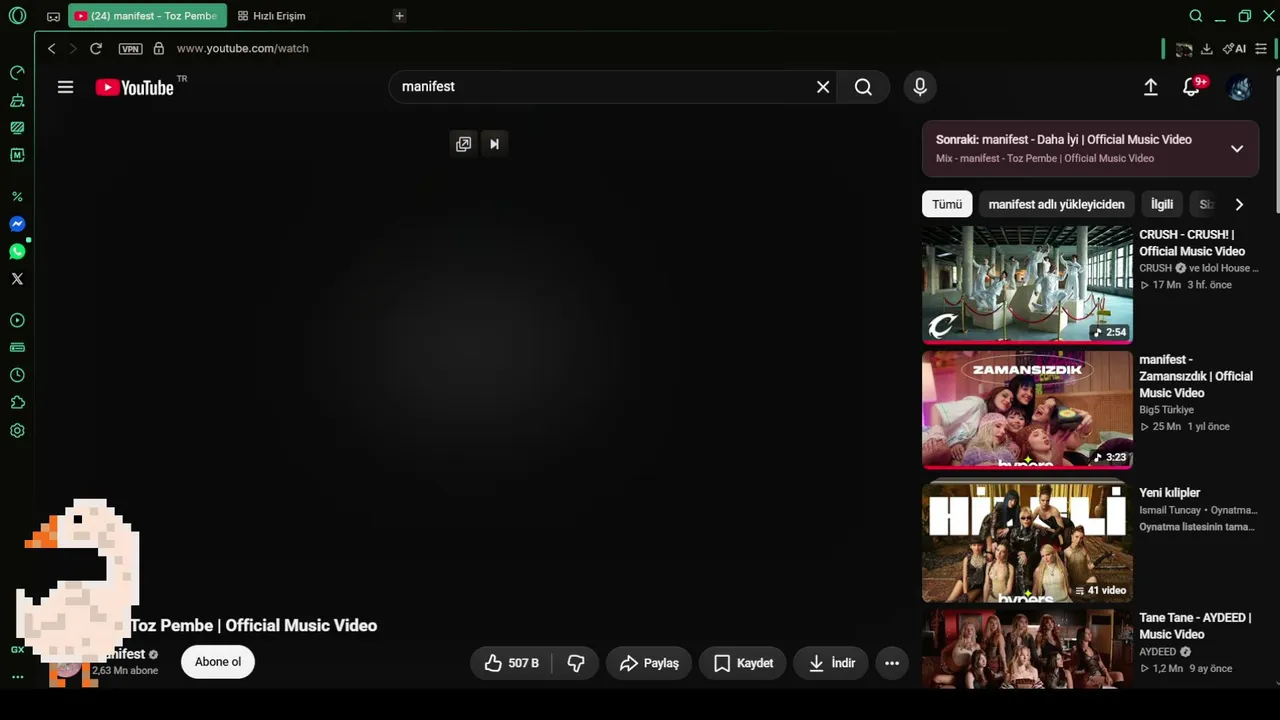Open the GX Corner gamepad tab icon
The height and width of the screenshot is (720, 1280).
(53, 16)
